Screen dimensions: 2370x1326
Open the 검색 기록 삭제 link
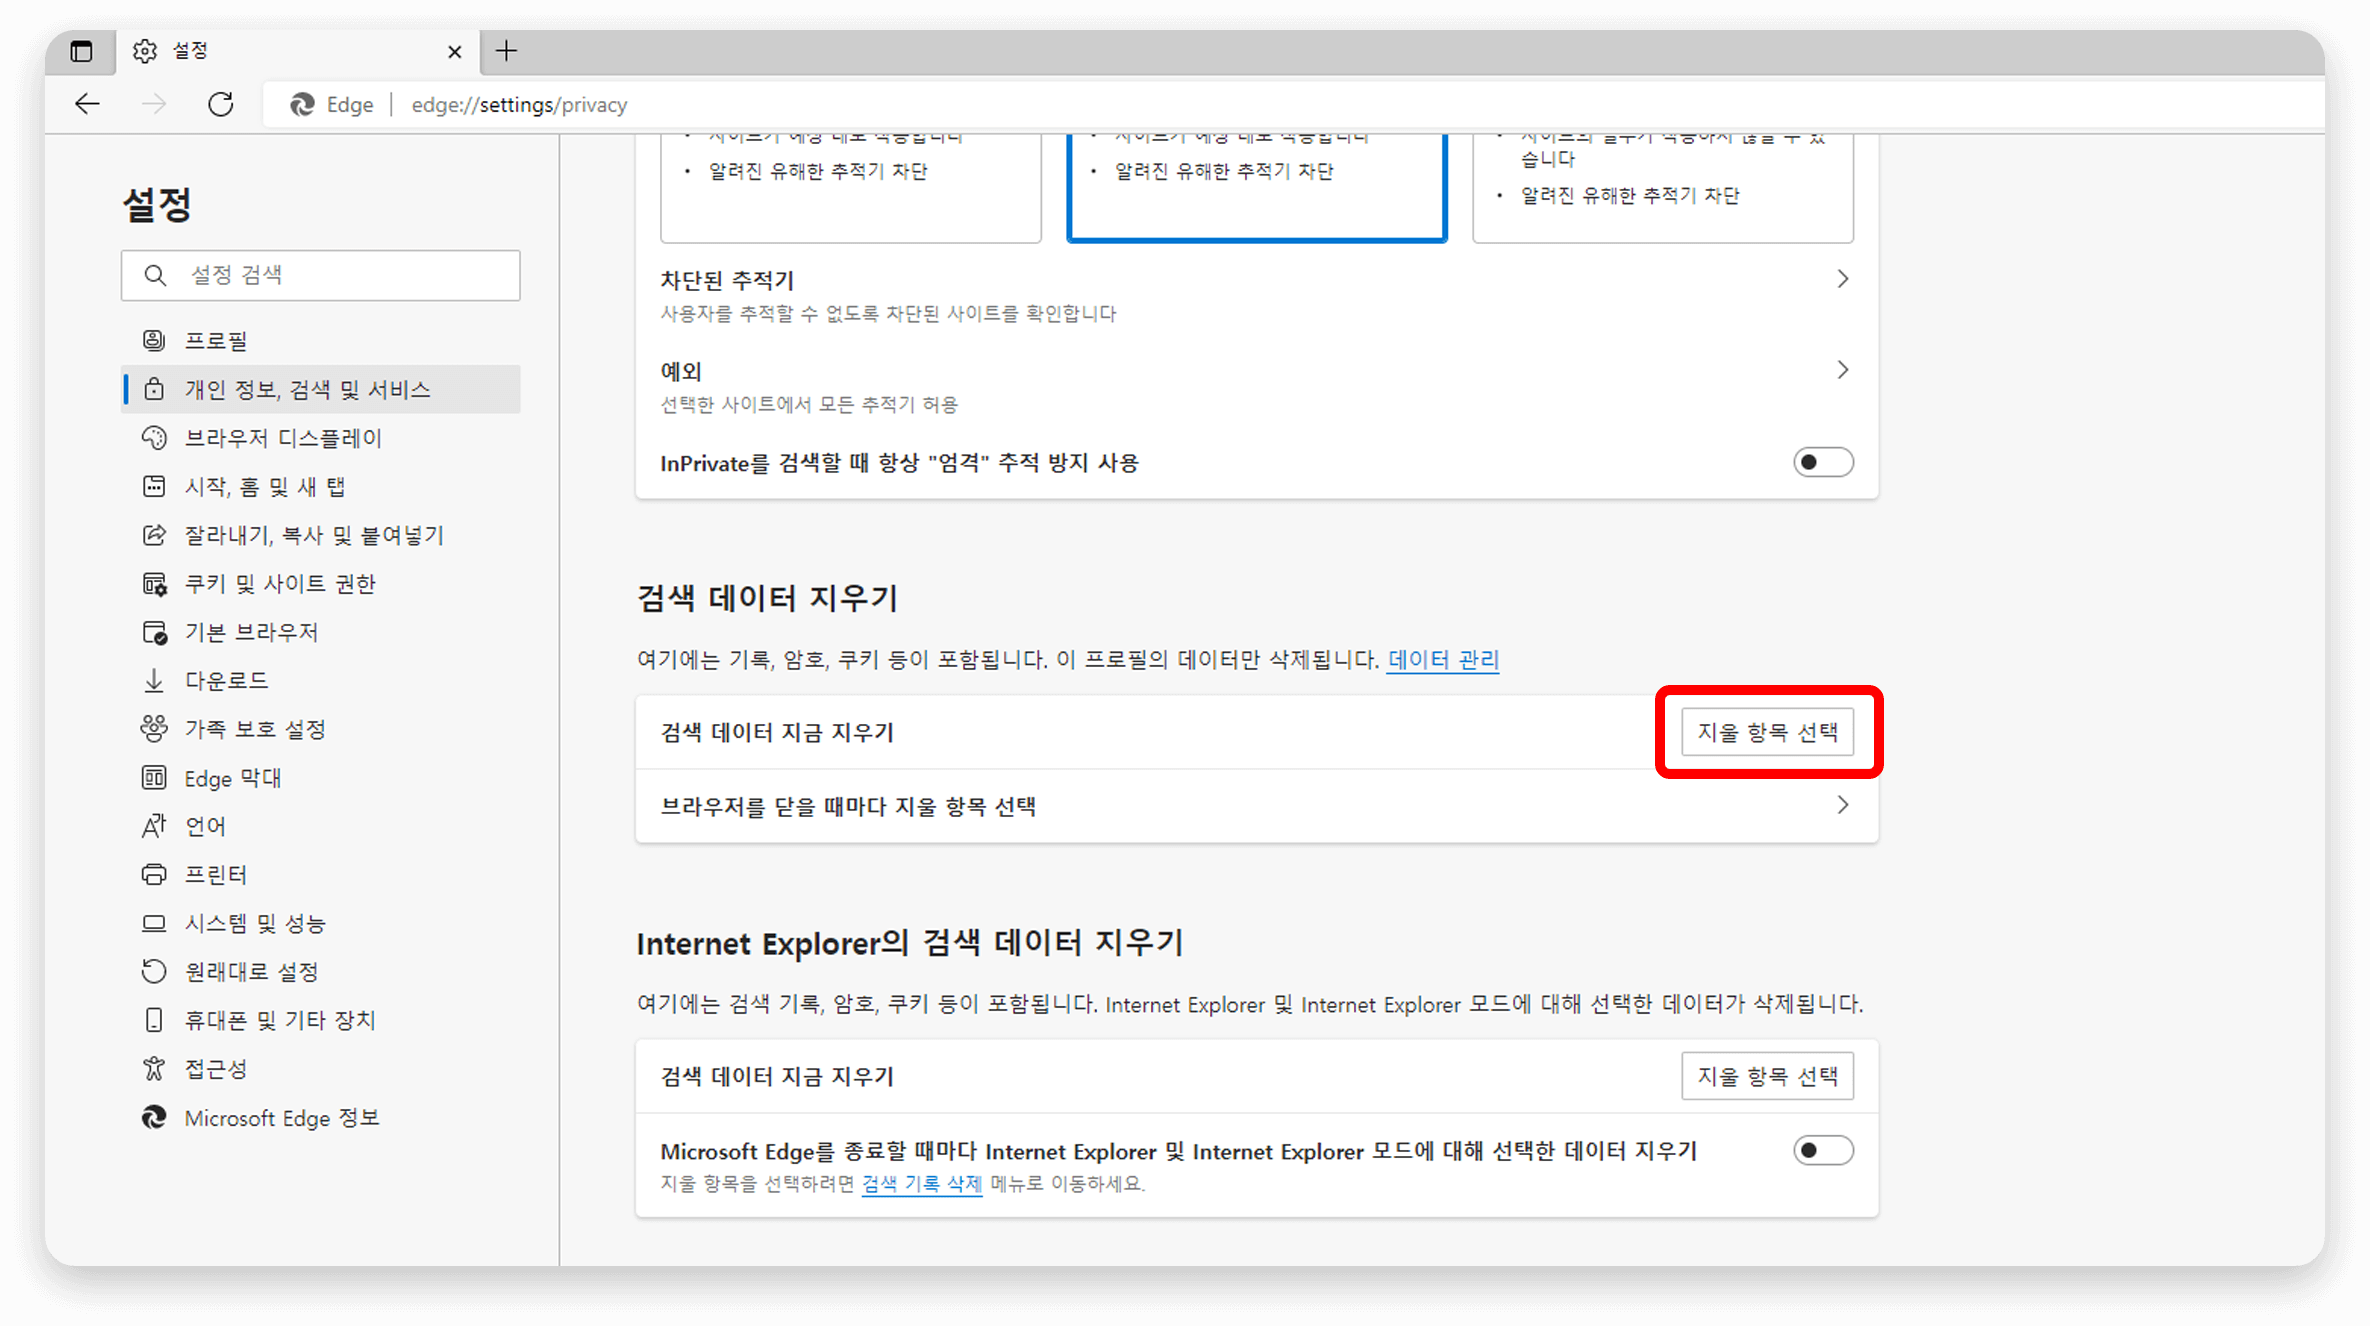[921, 1183]
